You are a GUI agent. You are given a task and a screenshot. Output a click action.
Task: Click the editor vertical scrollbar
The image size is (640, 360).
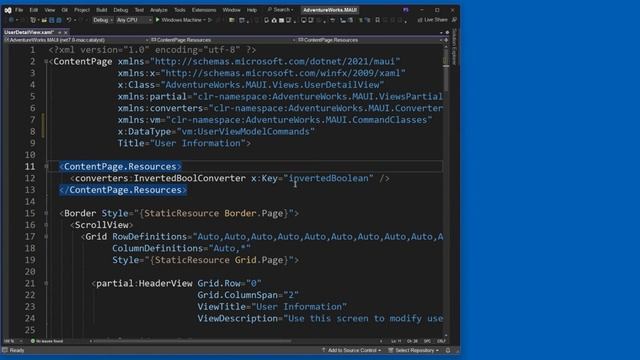click(x=446, y=192)
